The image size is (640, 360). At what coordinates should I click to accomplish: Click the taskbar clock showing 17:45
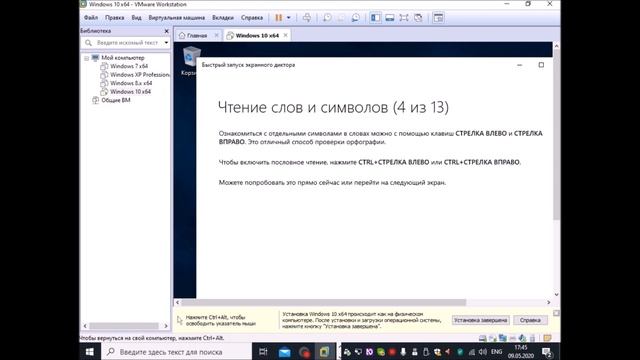pyautogui.click(x=521, y=352)
